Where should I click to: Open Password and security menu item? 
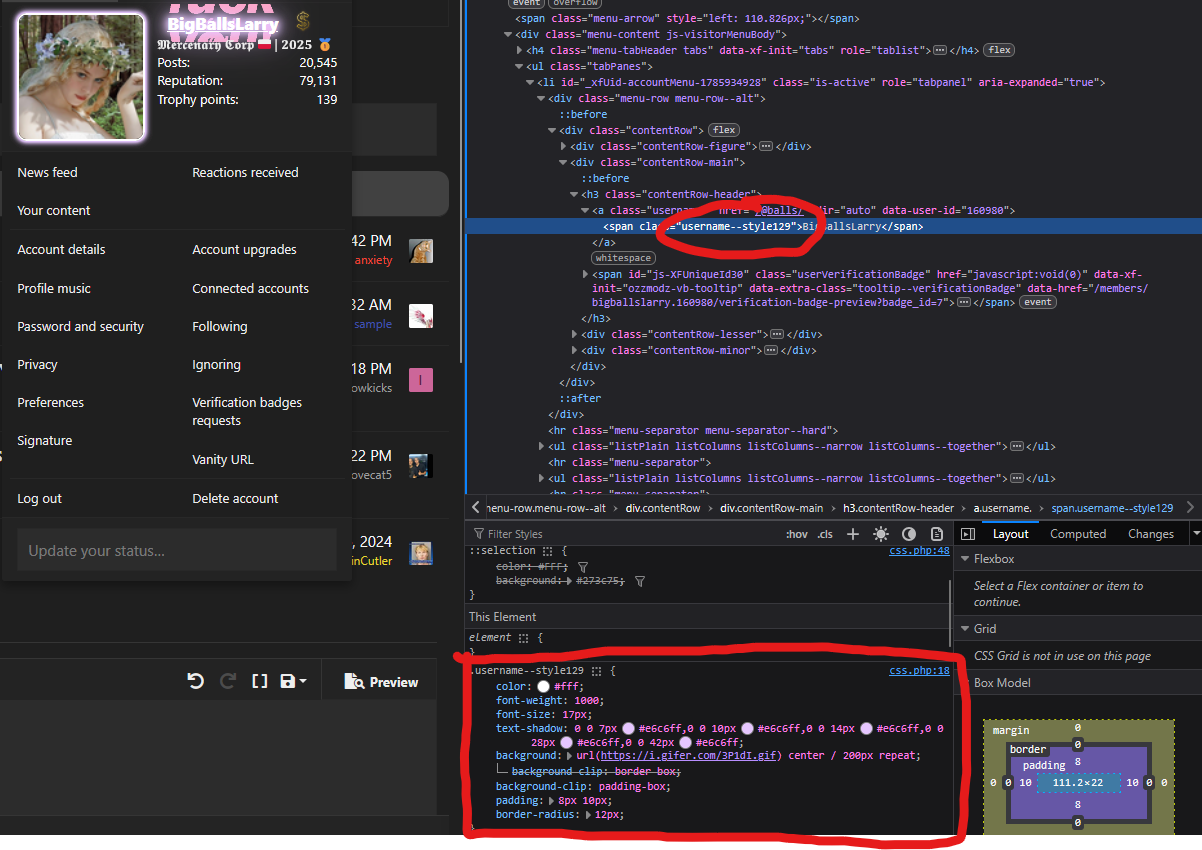tap(80, 327)
